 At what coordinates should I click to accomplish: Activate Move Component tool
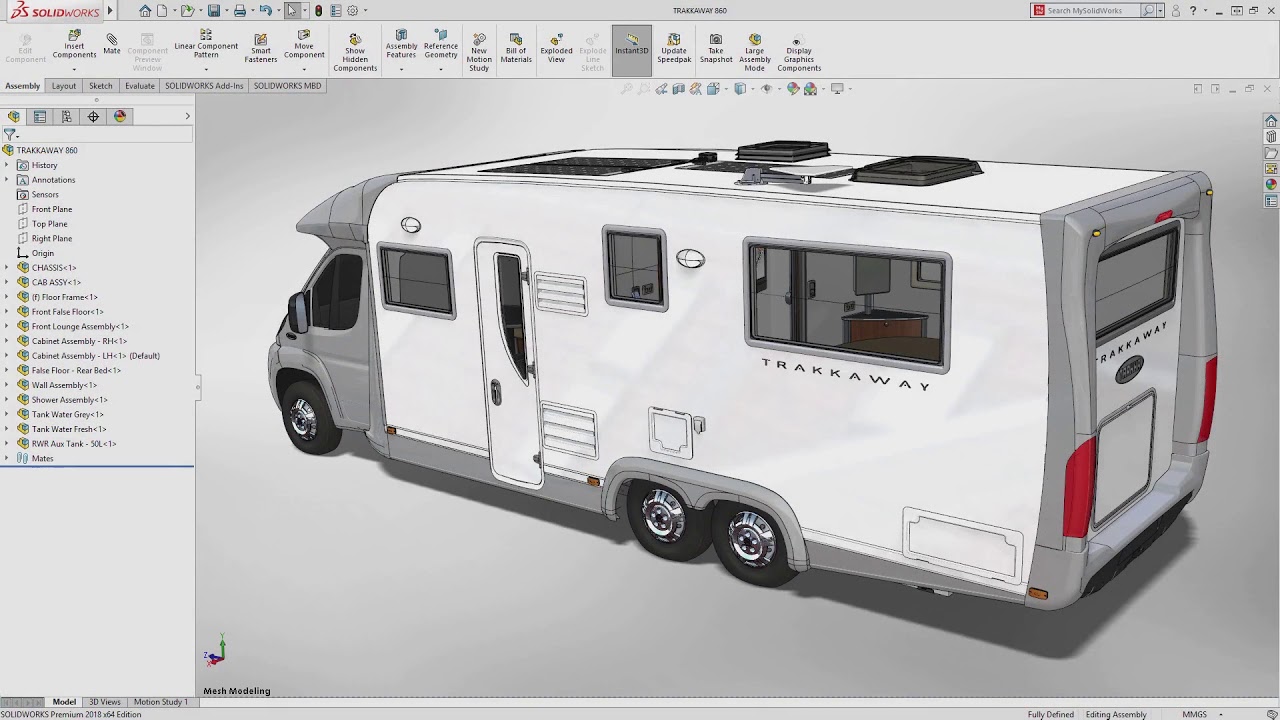pos(304,45)
